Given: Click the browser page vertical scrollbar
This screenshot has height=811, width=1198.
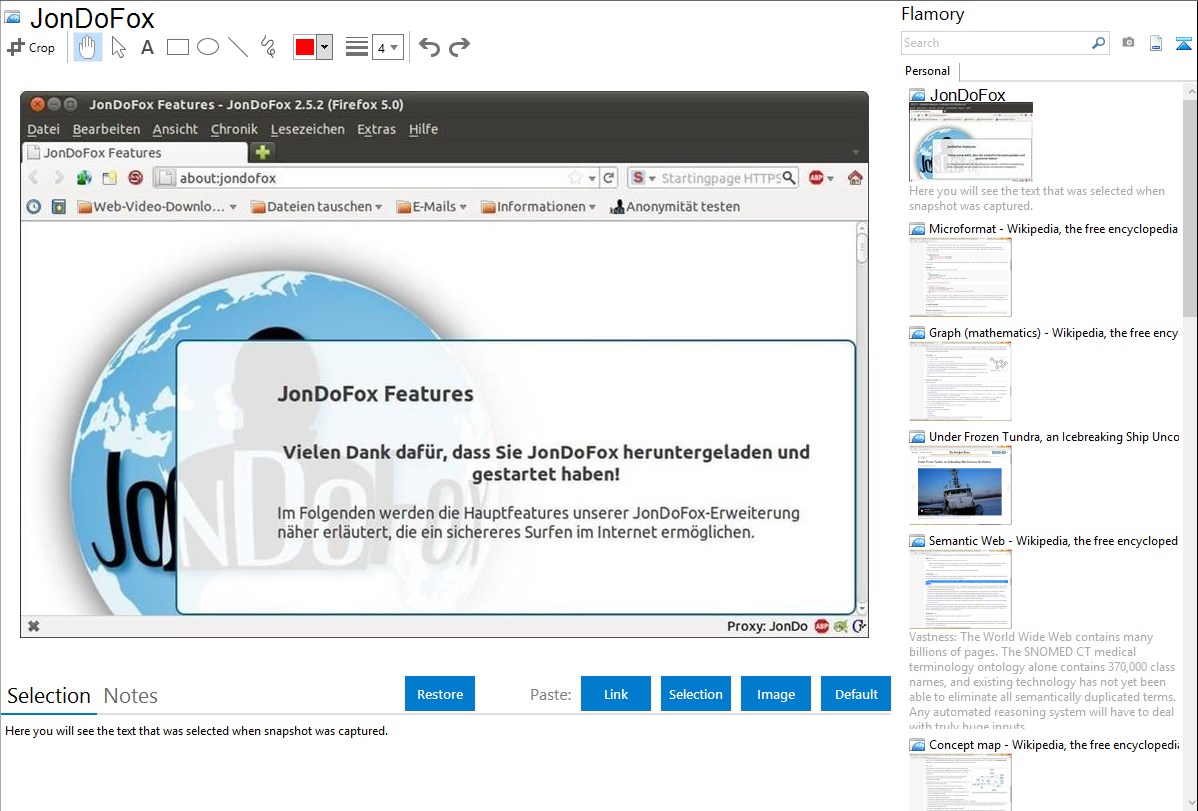Looking at the screenshot, I should click(862, 418).
